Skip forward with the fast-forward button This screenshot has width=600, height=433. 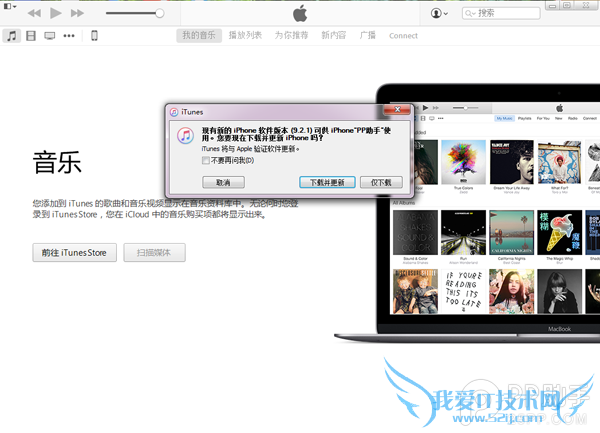(77, 13)
